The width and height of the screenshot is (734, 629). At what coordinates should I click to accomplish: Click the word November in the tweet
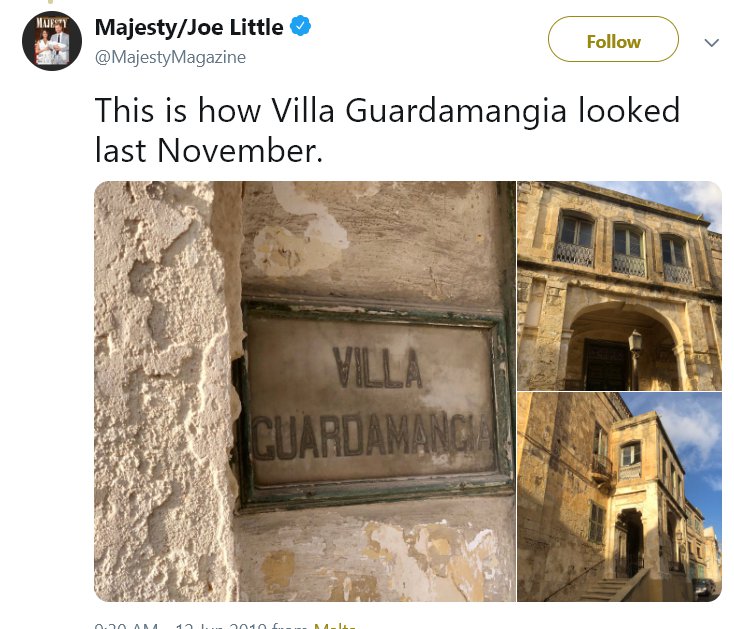[240, 151]
